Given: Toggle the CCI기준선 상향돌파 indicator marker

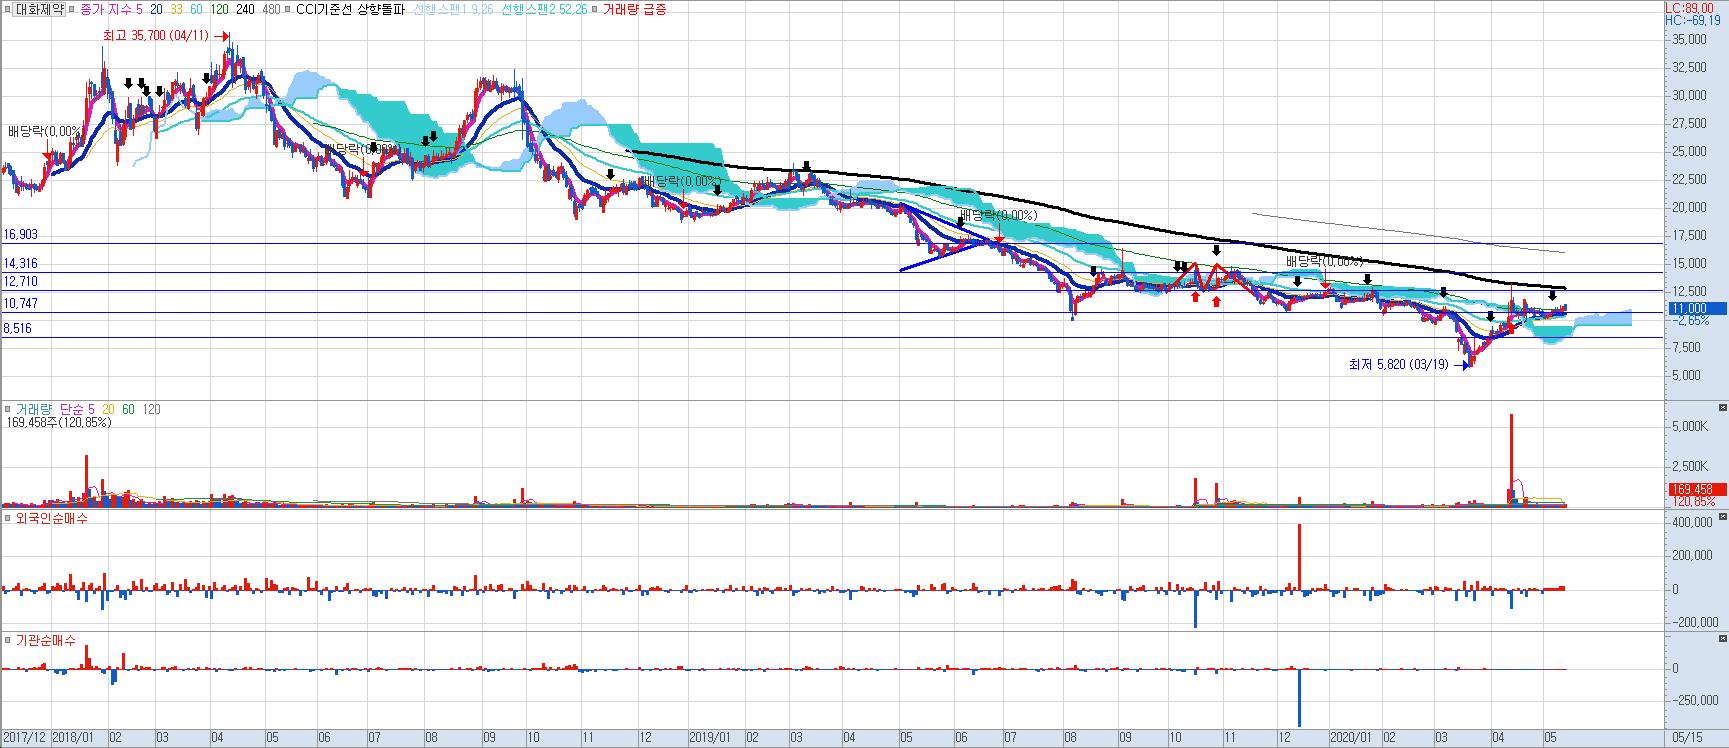Looking at the screenshot, I should [288, 9].
